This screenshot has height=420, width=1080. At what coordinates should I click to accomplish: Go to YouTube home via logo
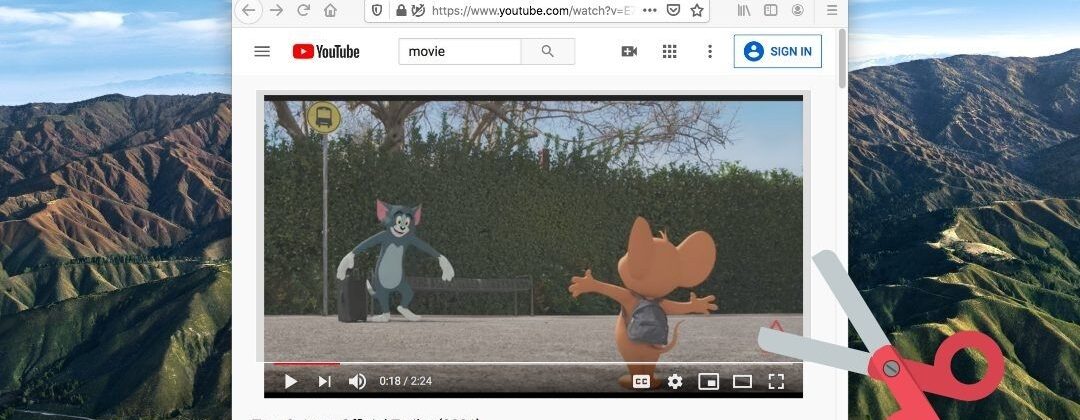click(326, 52)
